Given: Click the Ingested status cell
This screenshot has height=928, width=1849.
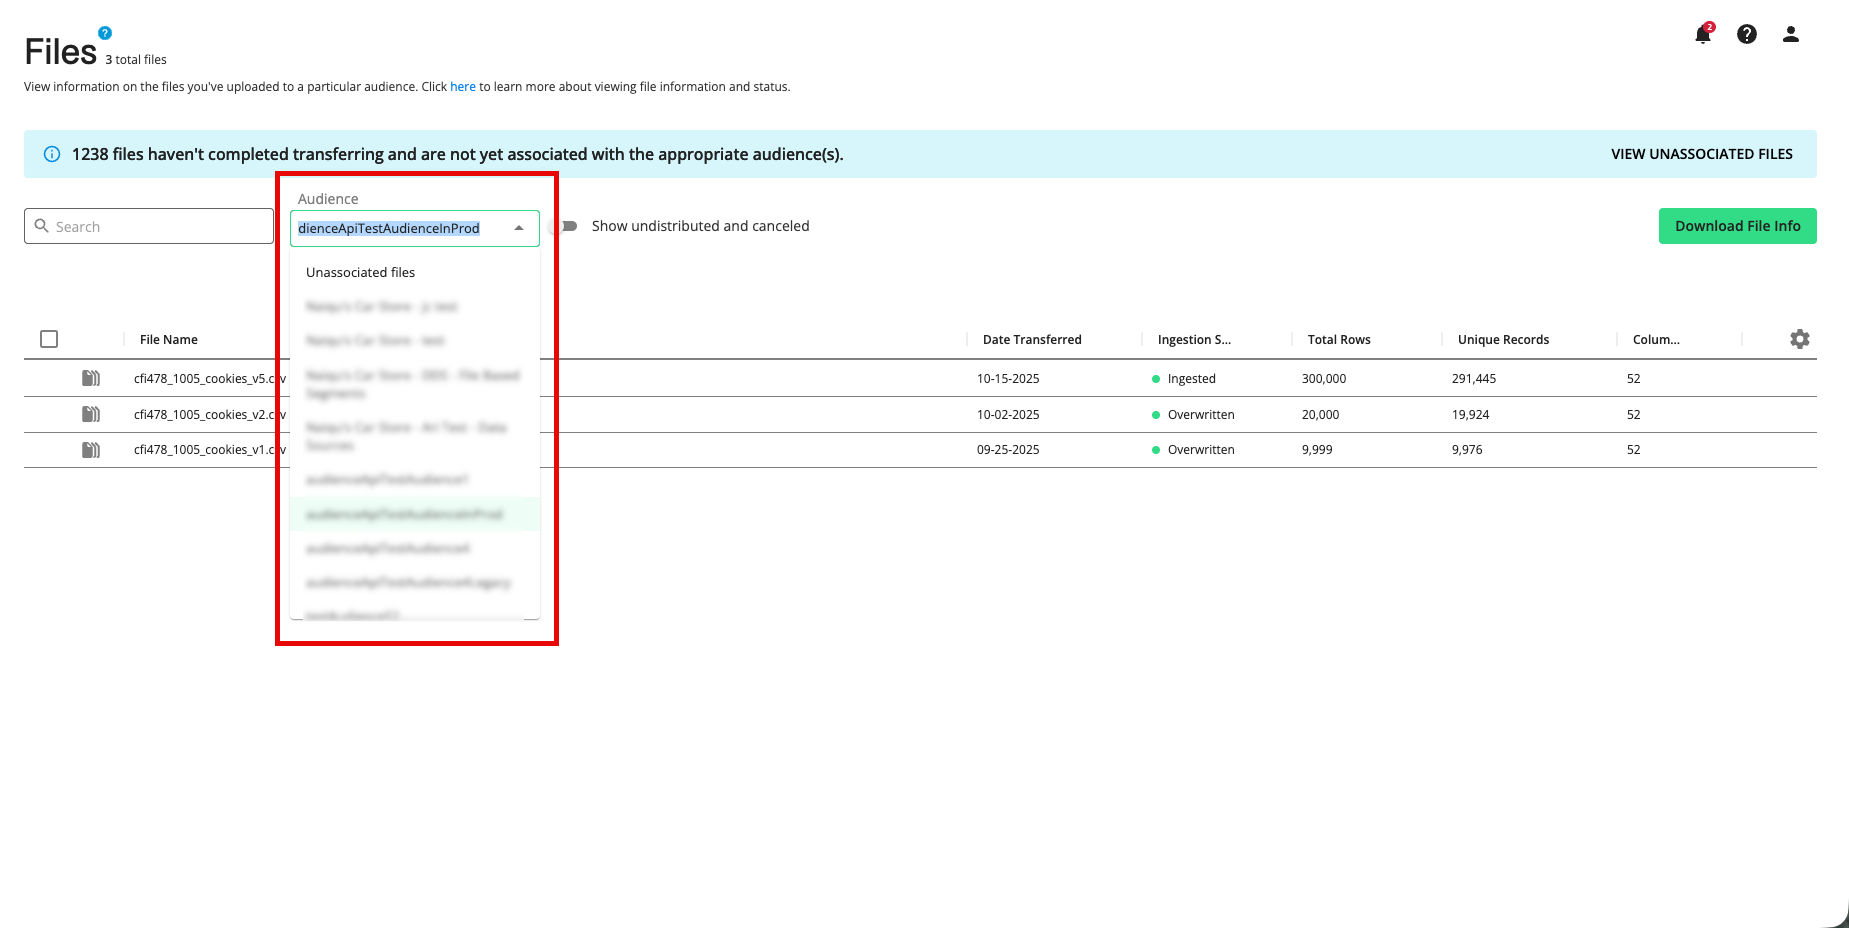Looking at the screenshot, I should pyautogui.click(x=1184, y=379).
